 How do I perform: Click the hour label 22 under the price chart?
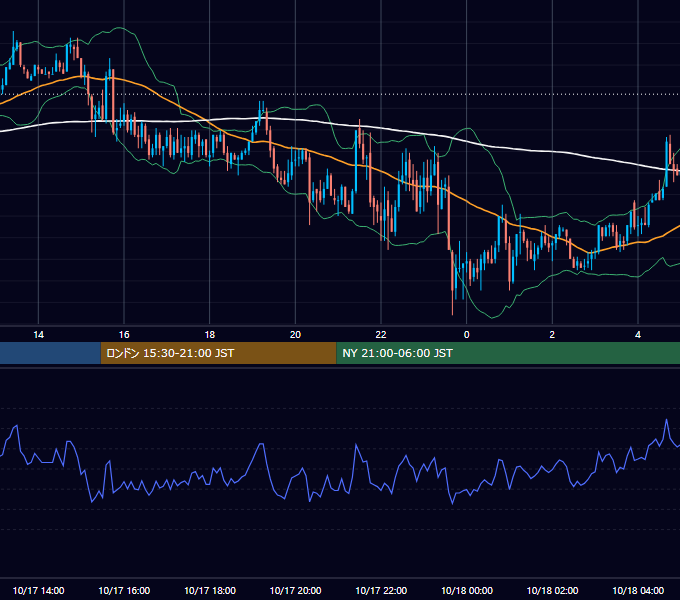click(x=381, y=334)
